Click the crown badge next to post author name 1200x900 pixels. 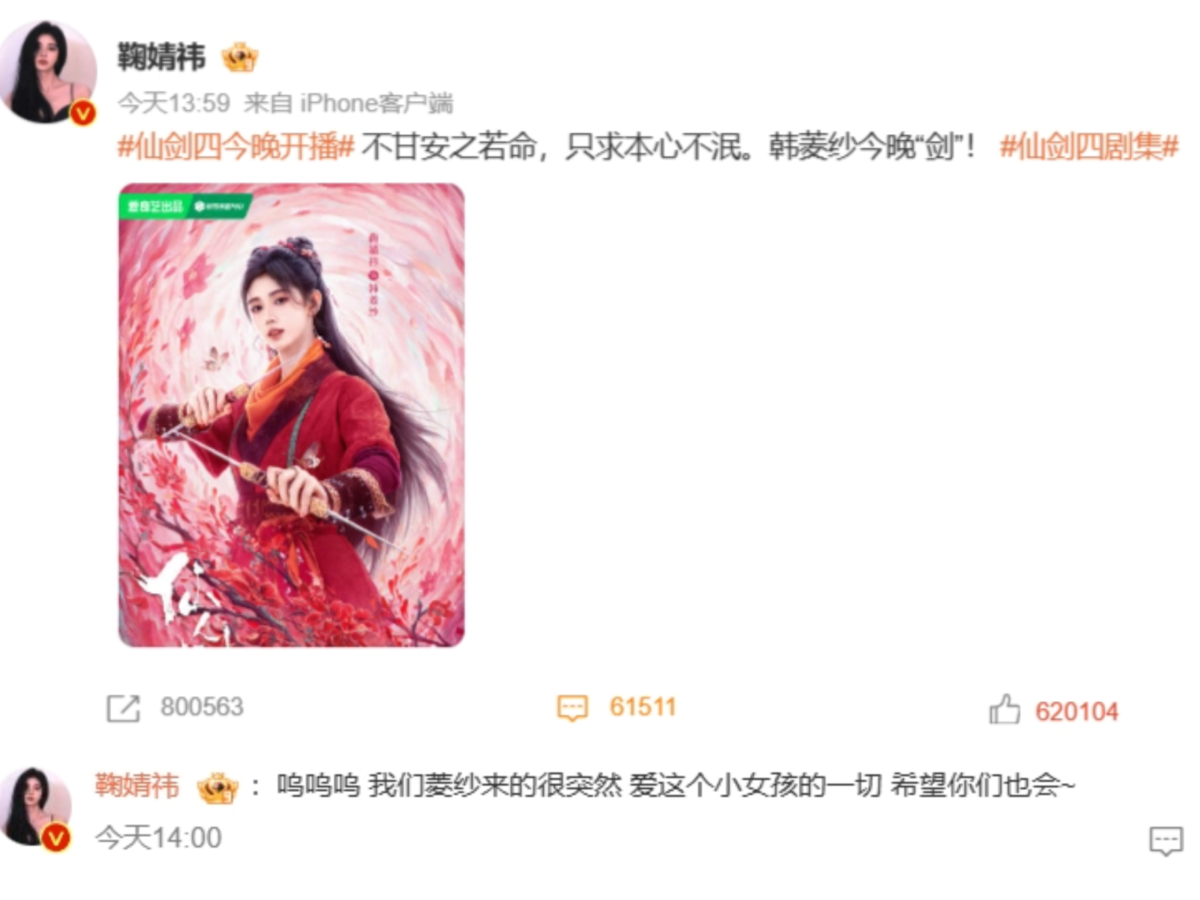(x=240, y=57)
